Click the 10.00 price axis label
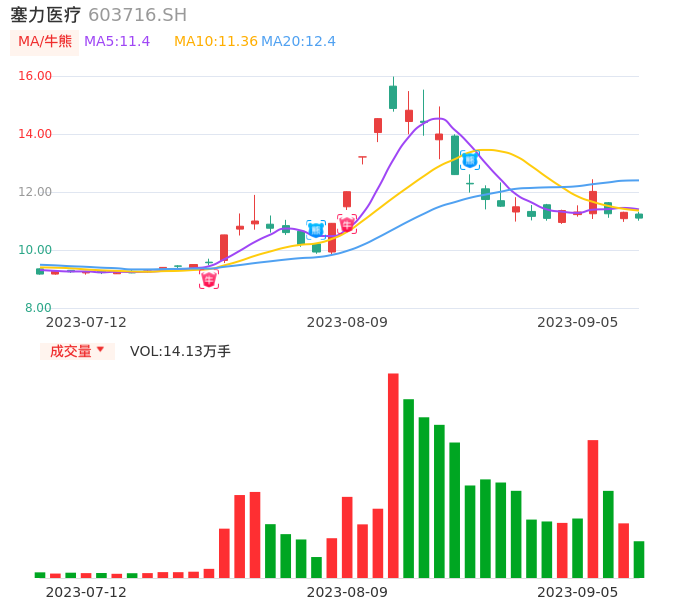The image size is (686, 606). coord(35,250)
